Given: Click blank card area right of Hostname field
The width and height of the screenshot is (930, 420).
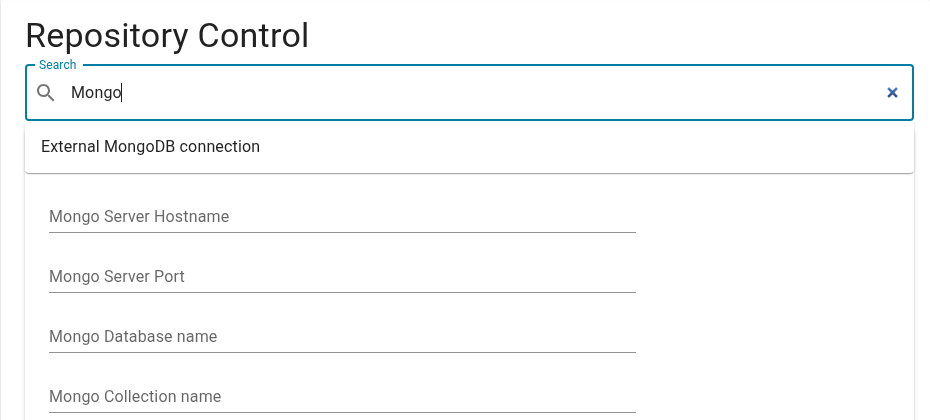Looking at the screenshot, I should tap(771, 217).
